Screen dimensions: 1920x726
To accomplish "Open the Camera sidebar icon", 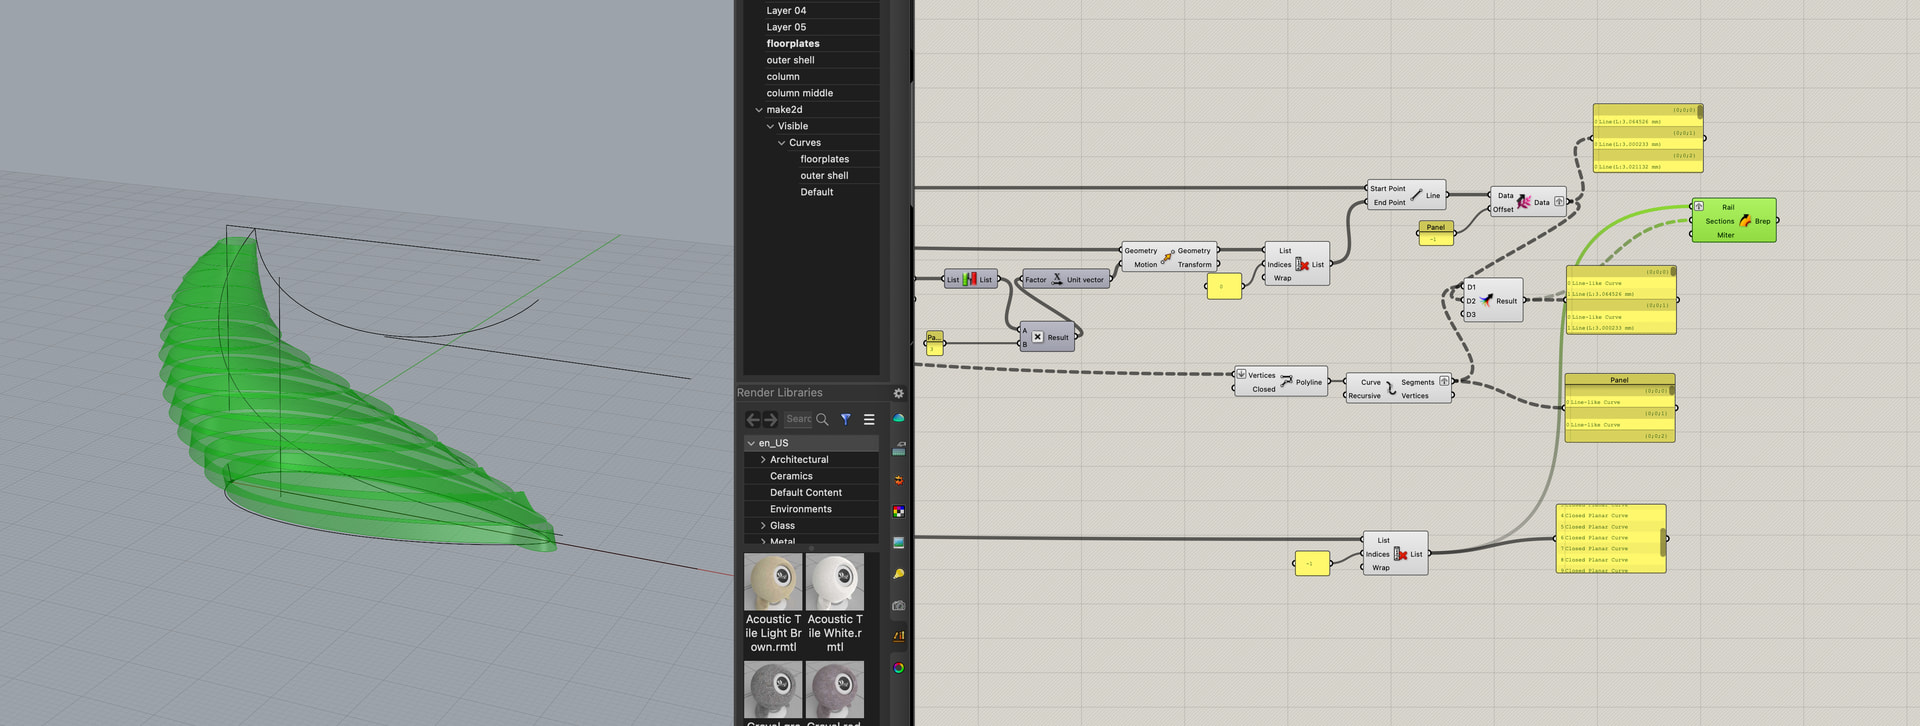I will tap(898, 605).
